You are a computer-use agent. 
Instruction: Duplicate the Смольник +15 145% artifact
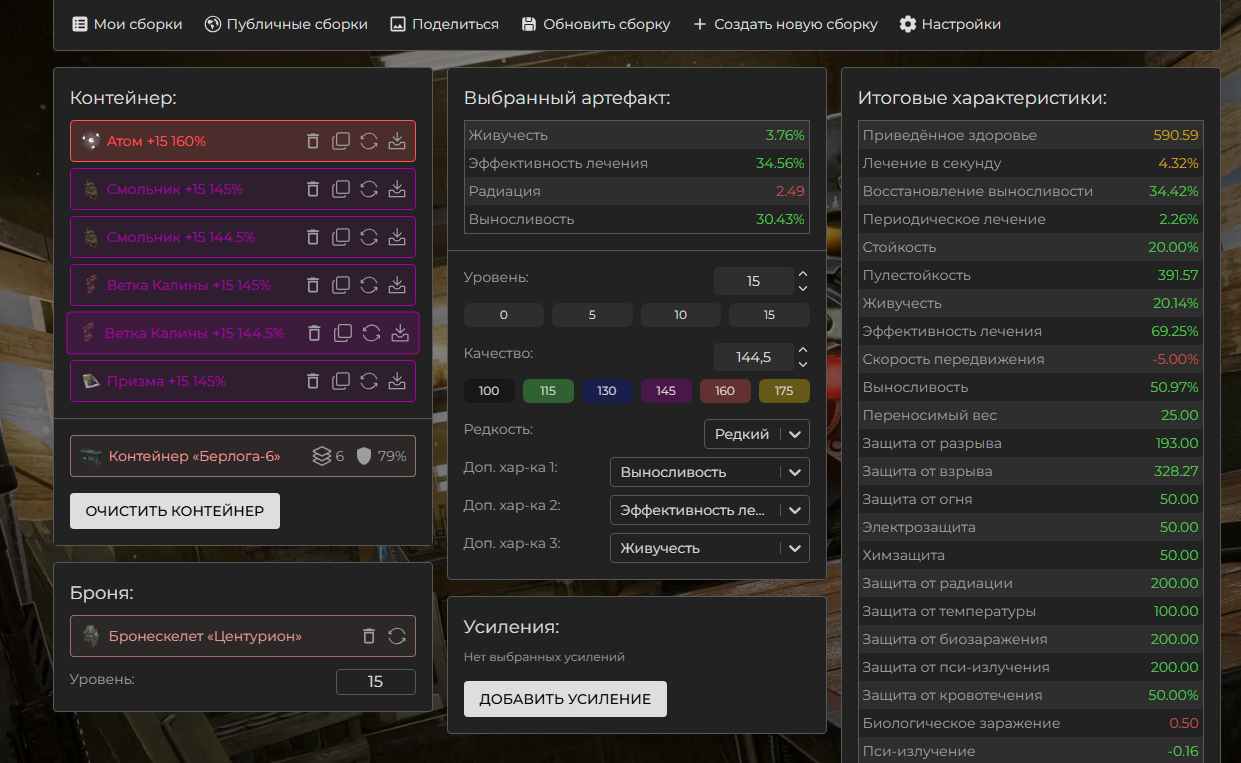[x=341, y=189]
